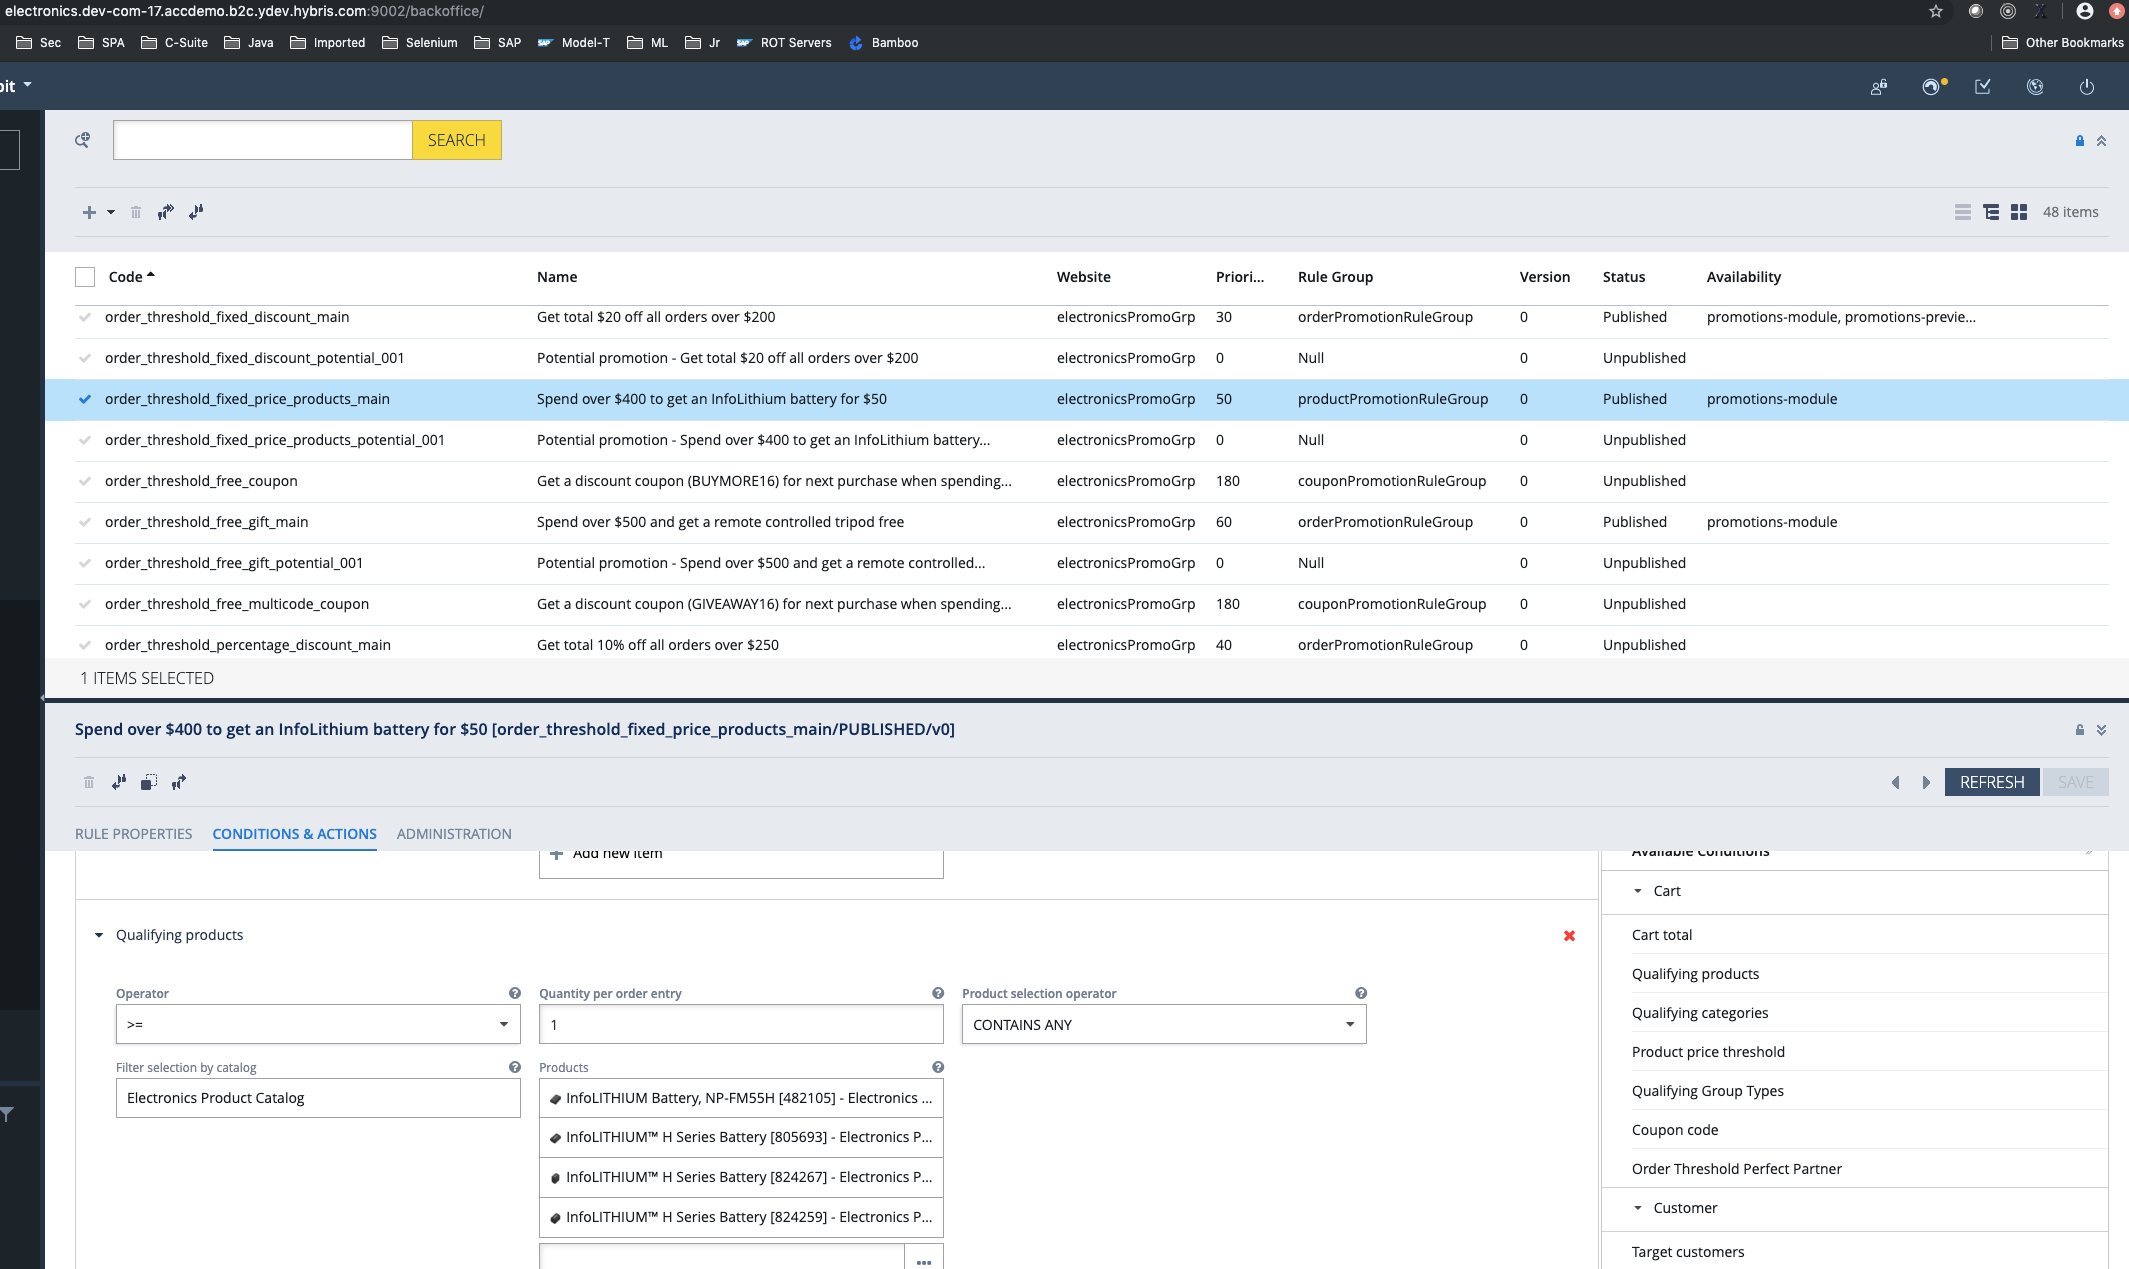Click the Quantity per order entry field
Viewport: 2129px width, 1269px height.
pyautogui.click(x=740, y=1024)
